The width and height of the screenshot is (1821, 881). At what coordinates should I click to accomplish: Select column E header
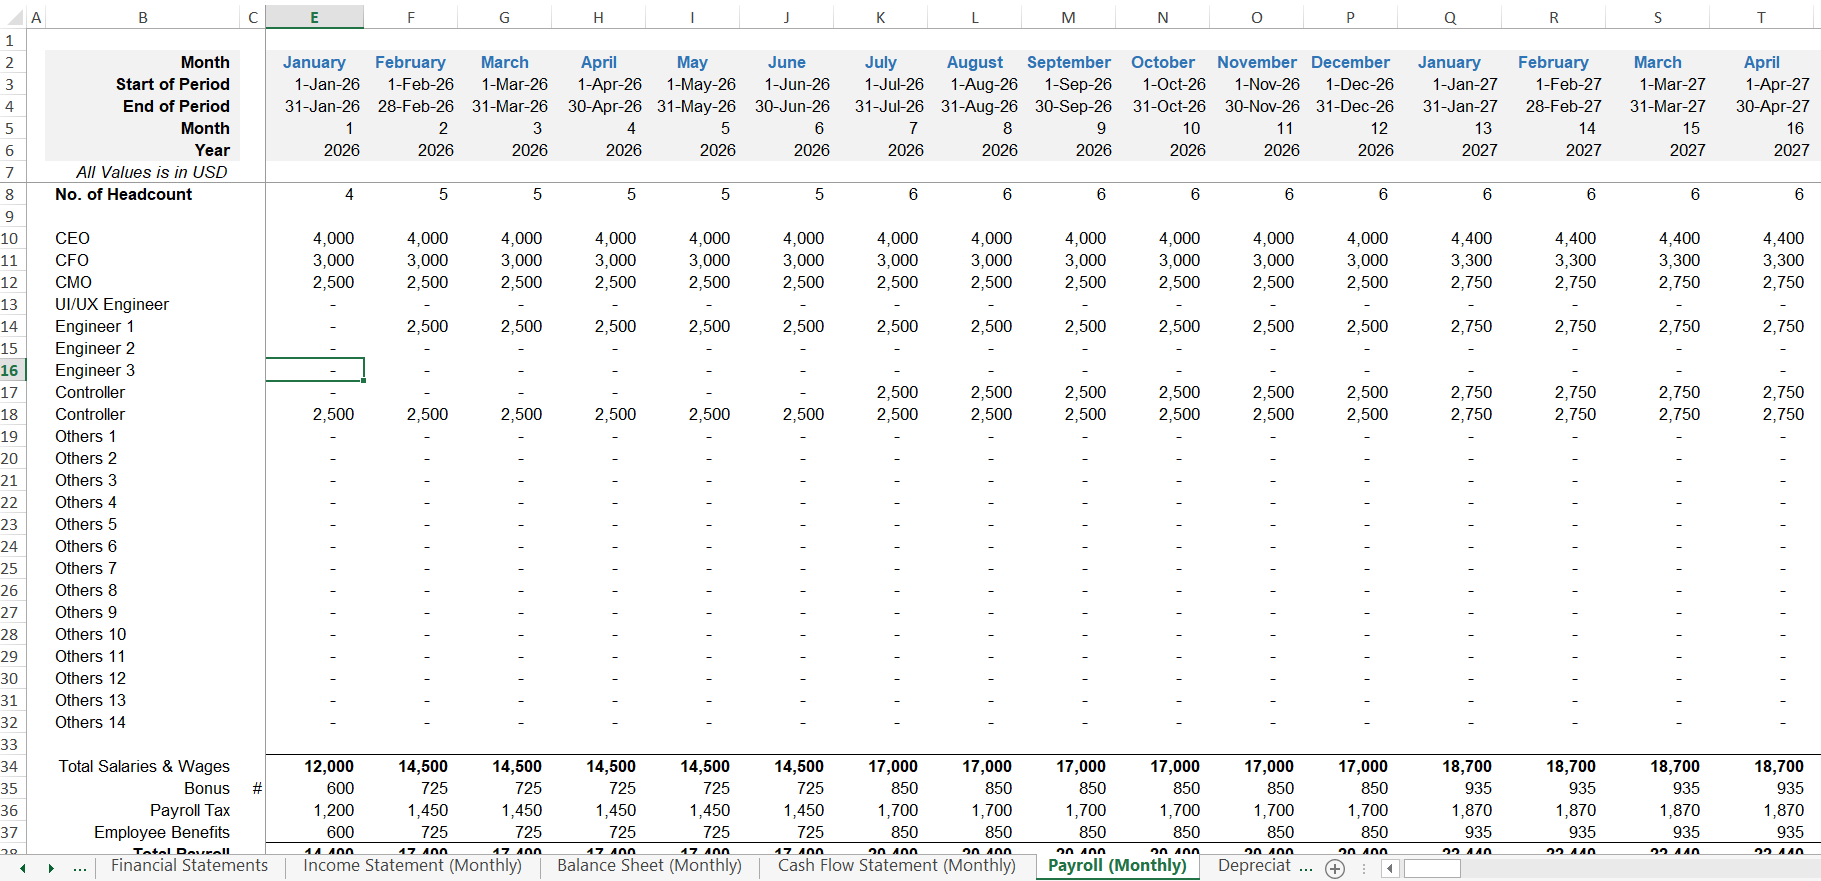point(314,17)
